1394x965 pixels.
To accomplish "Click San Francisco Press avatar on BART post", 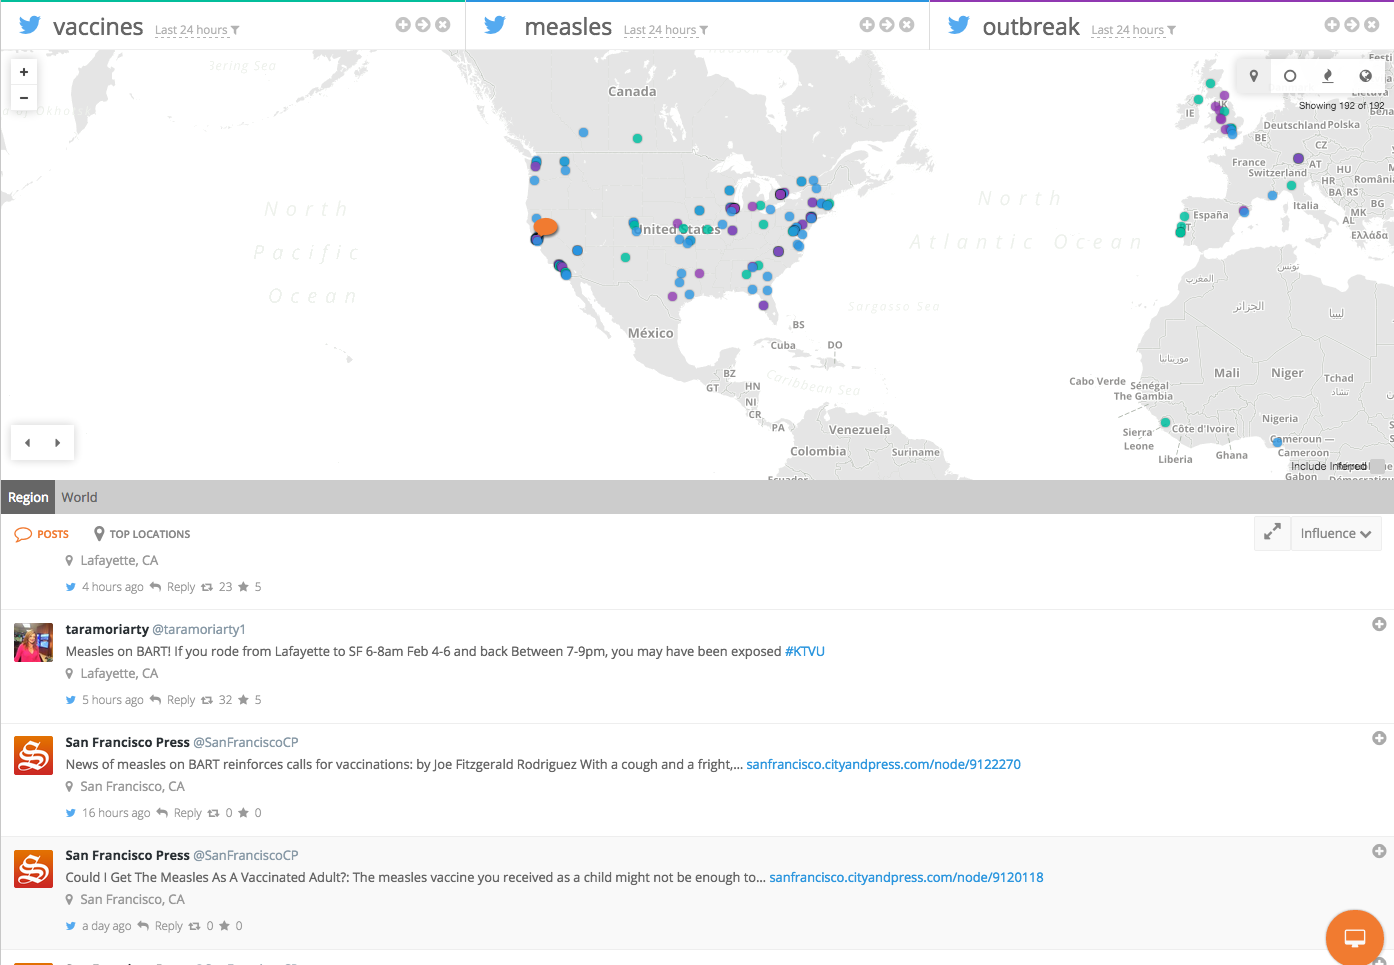I will (x=33, y=755).
